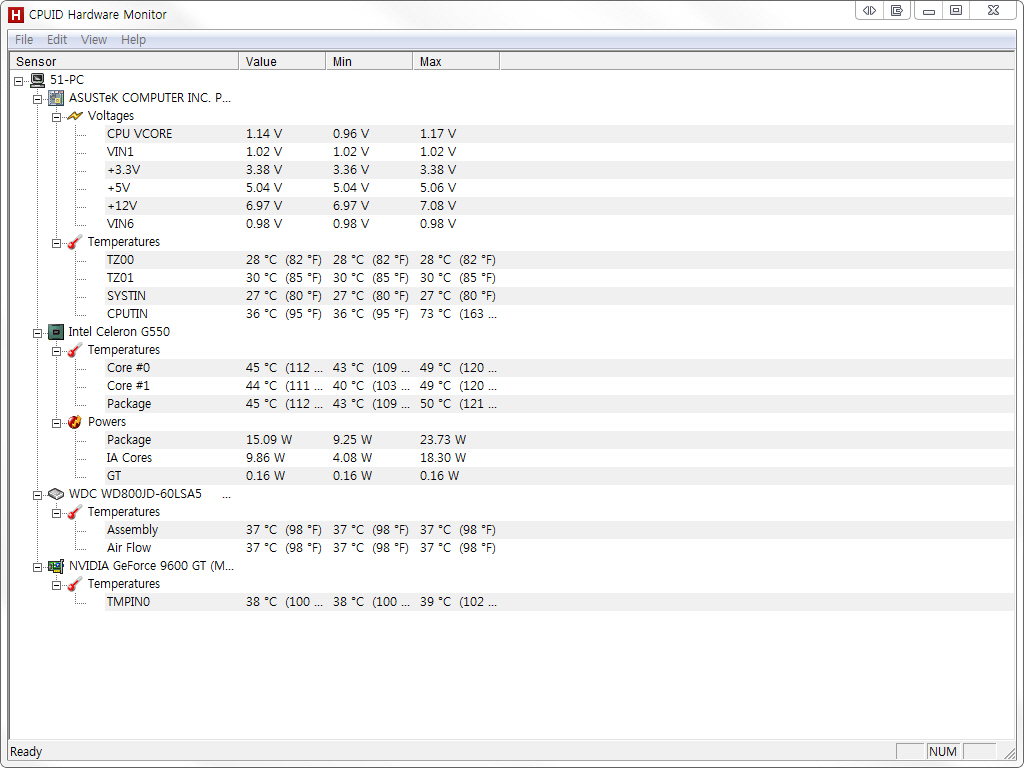Screen dimensions: 1024x768
Task: Select the CPU VCORE row
Action: coord(139,134)
